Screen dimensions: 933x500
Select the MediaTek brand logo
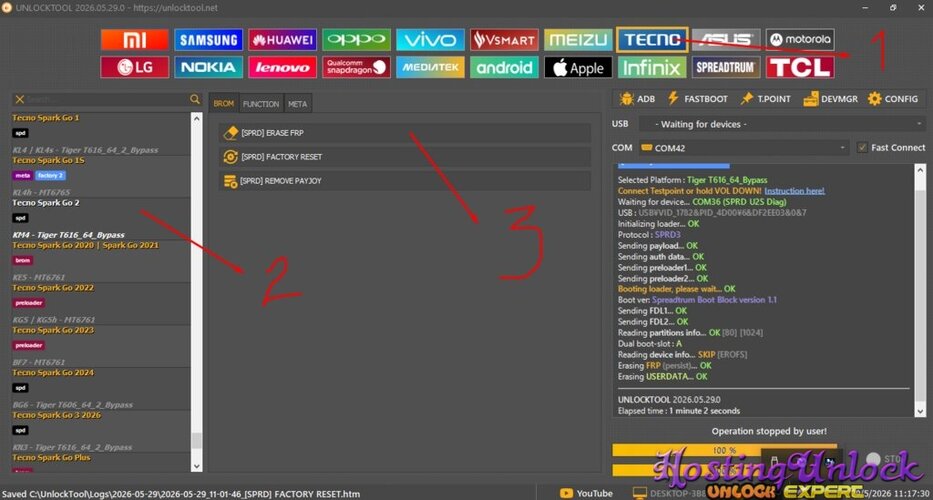[x=430, y=67]
